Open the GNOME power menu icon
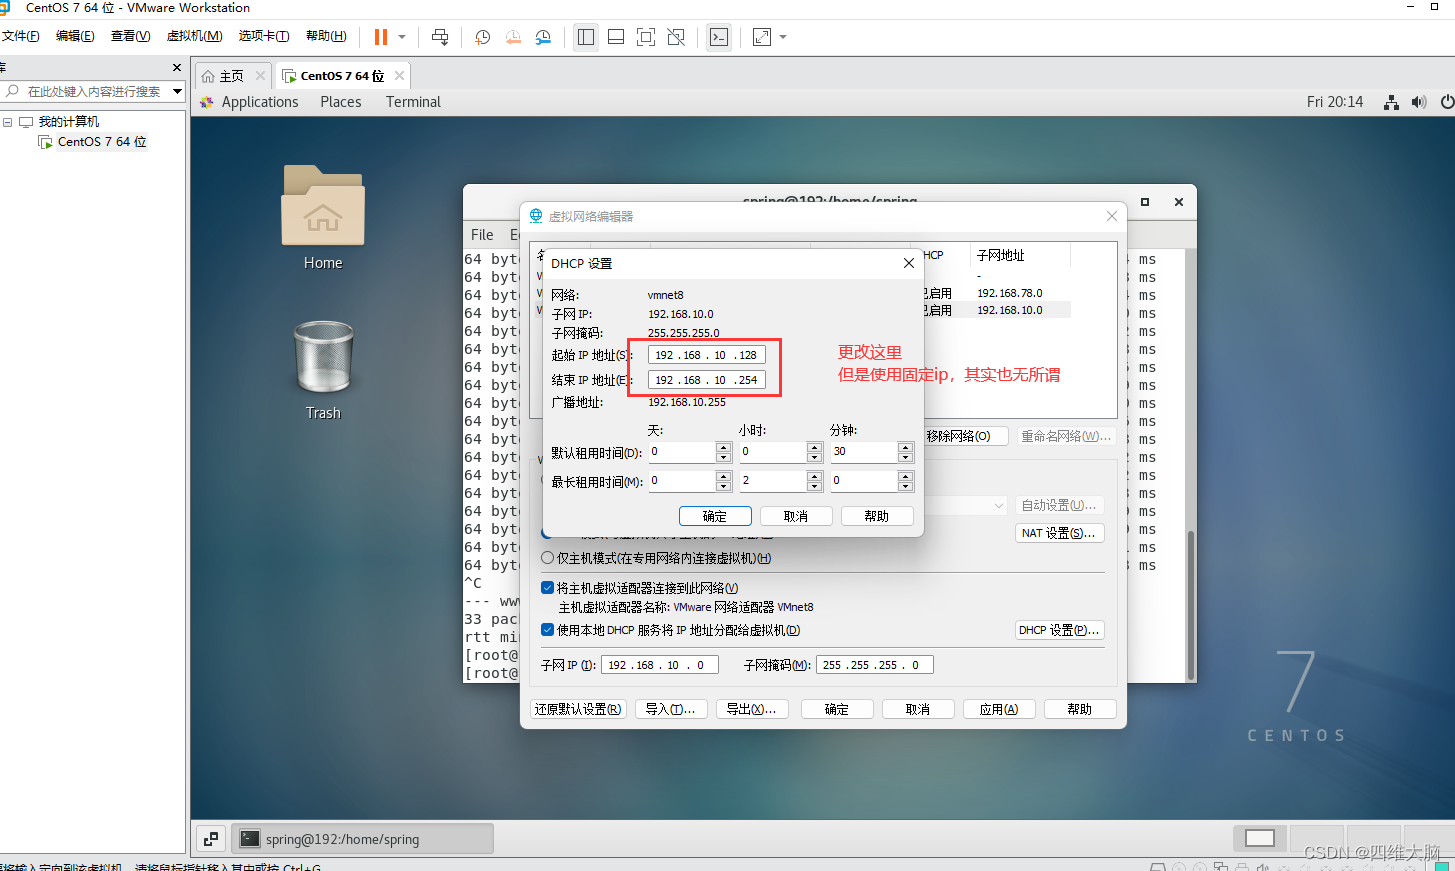Viewport: 1455px width, 871px height. tap(1447, 102)
